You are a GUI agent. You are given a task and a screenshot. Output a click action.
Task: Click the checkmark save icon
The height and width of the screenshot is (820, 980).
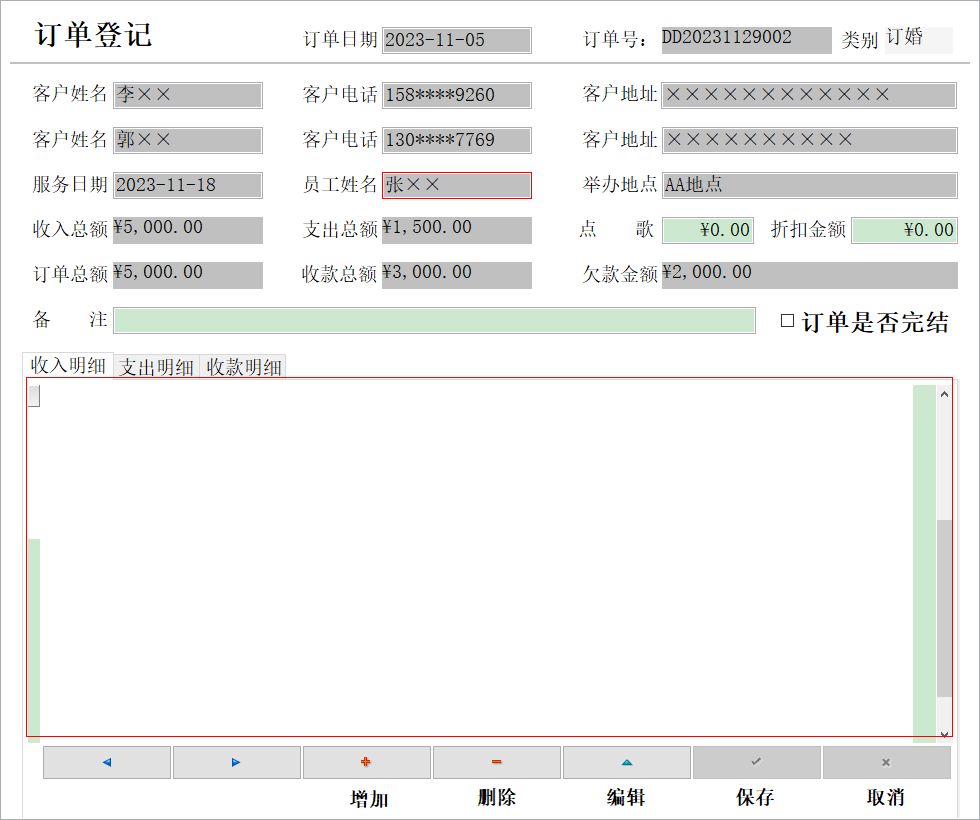tap(756, 762)
